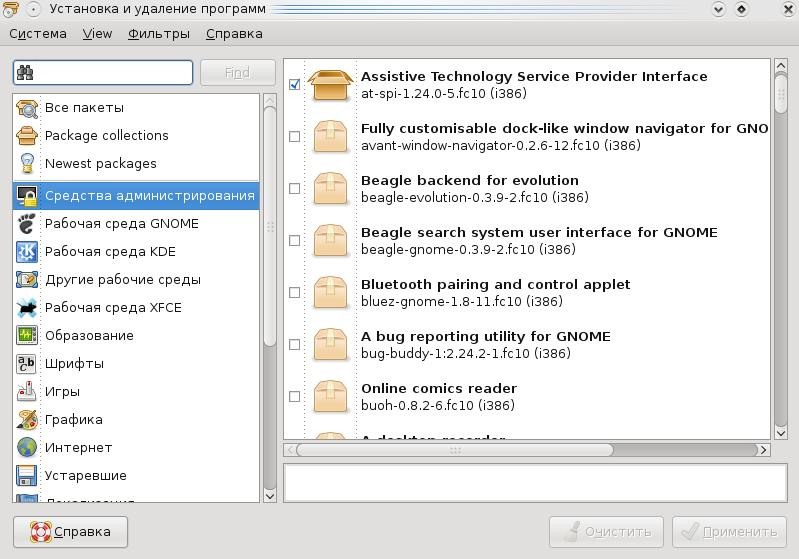Click the Графика paint palette icon

(27, 419)
